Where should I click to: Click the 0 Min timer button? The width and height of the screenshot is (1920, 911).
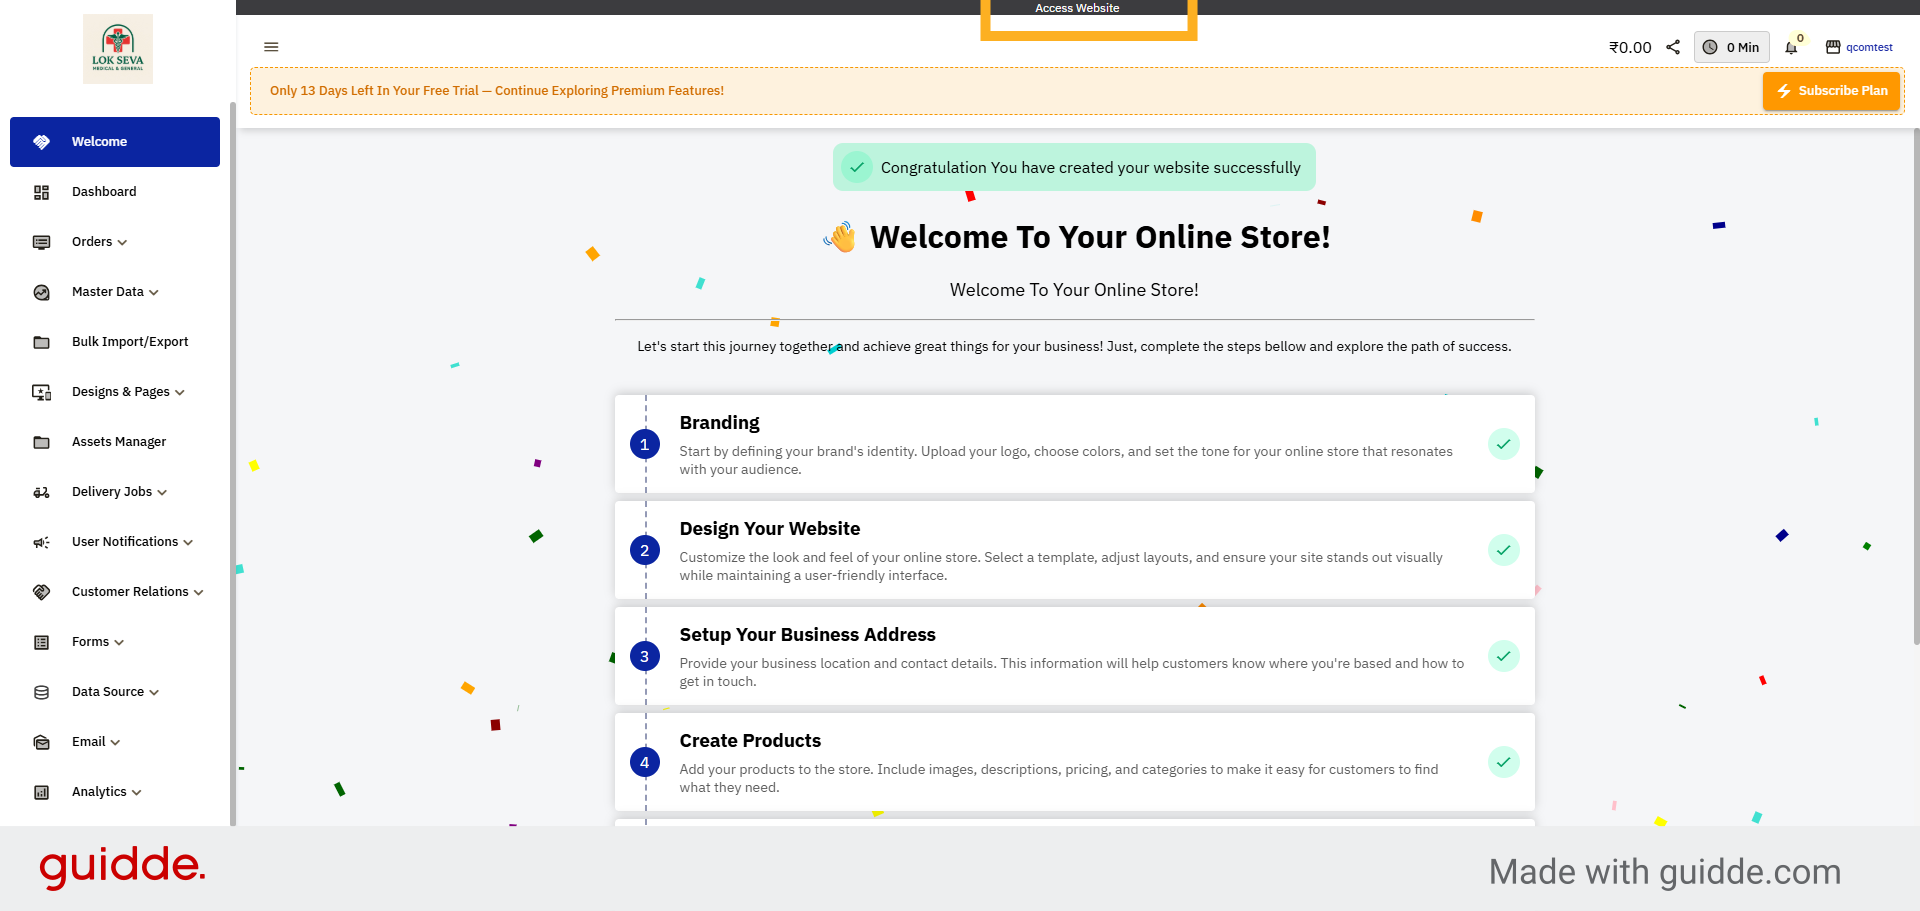coord(1732,47)
